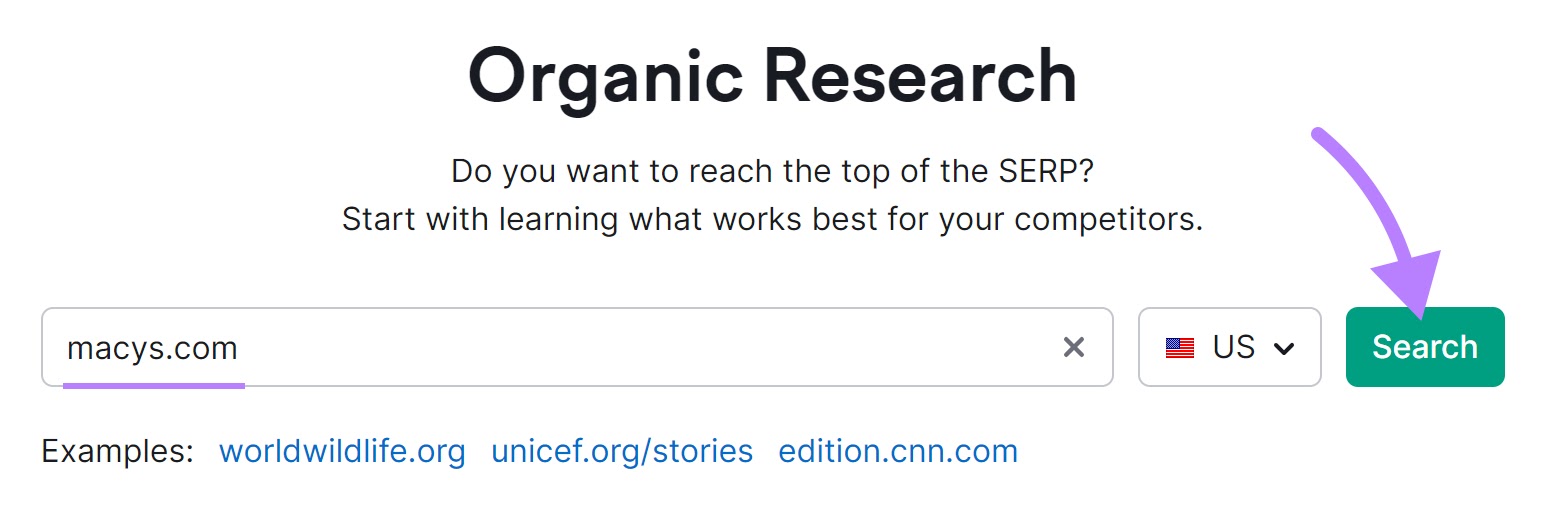The width and height of the screenshot is (1548, 513).
Task: Click the 'US' country label text
Action: coord(1233,347)
